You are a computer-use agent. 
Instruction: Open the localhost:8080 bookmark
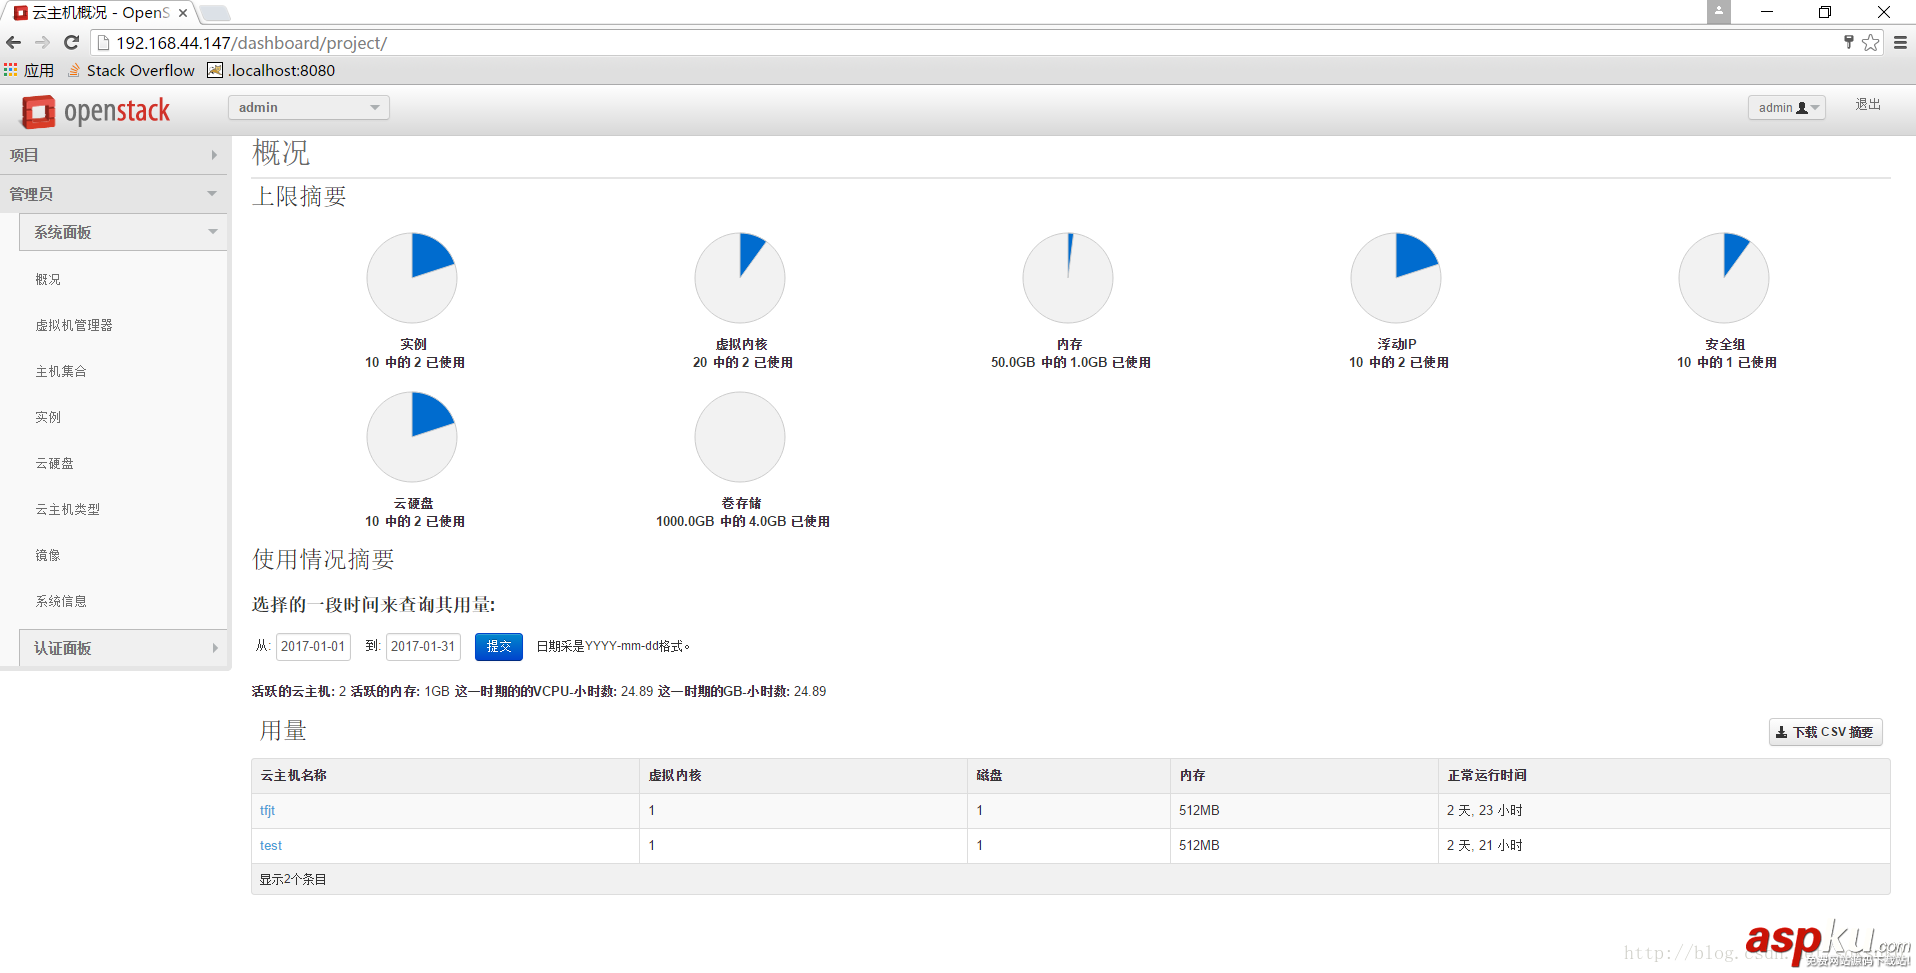271,70
